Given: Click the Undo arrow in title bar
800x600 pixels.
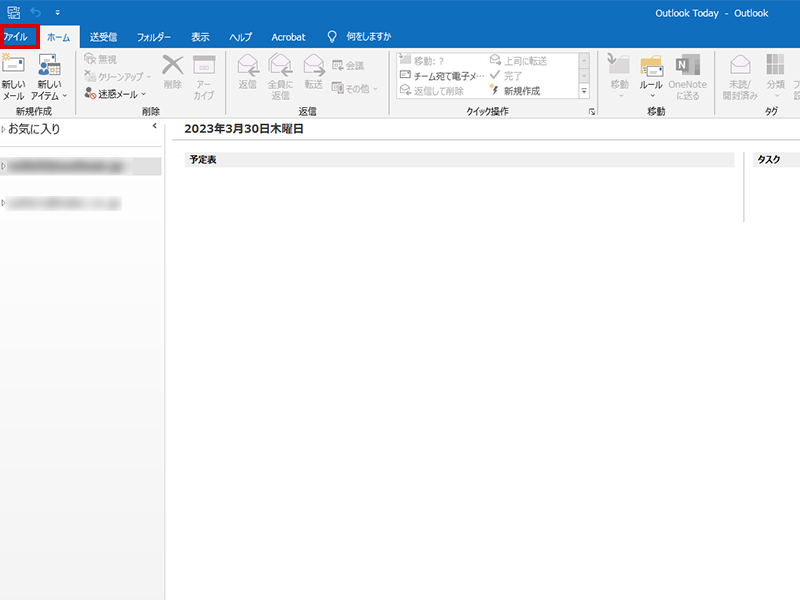Looking at the screenshot, I should (36, 12).
